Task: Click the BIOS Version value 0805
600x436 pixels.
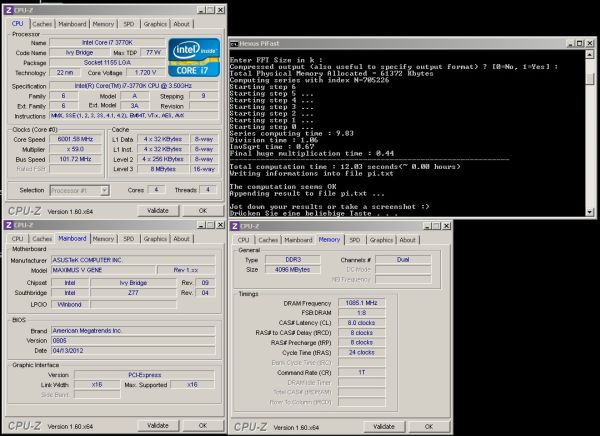Action: [x=133, y=340]
